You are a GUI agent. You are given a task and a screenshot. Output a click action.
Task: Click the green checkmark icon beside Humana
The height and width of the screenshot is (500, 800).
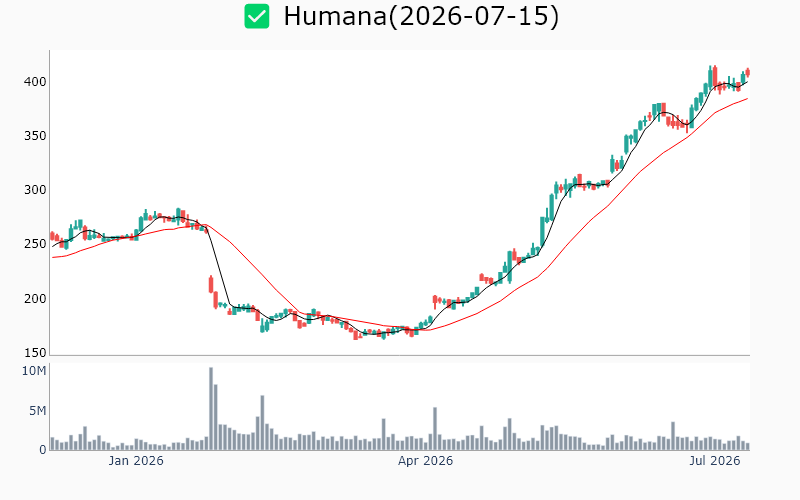coord(257,16)
